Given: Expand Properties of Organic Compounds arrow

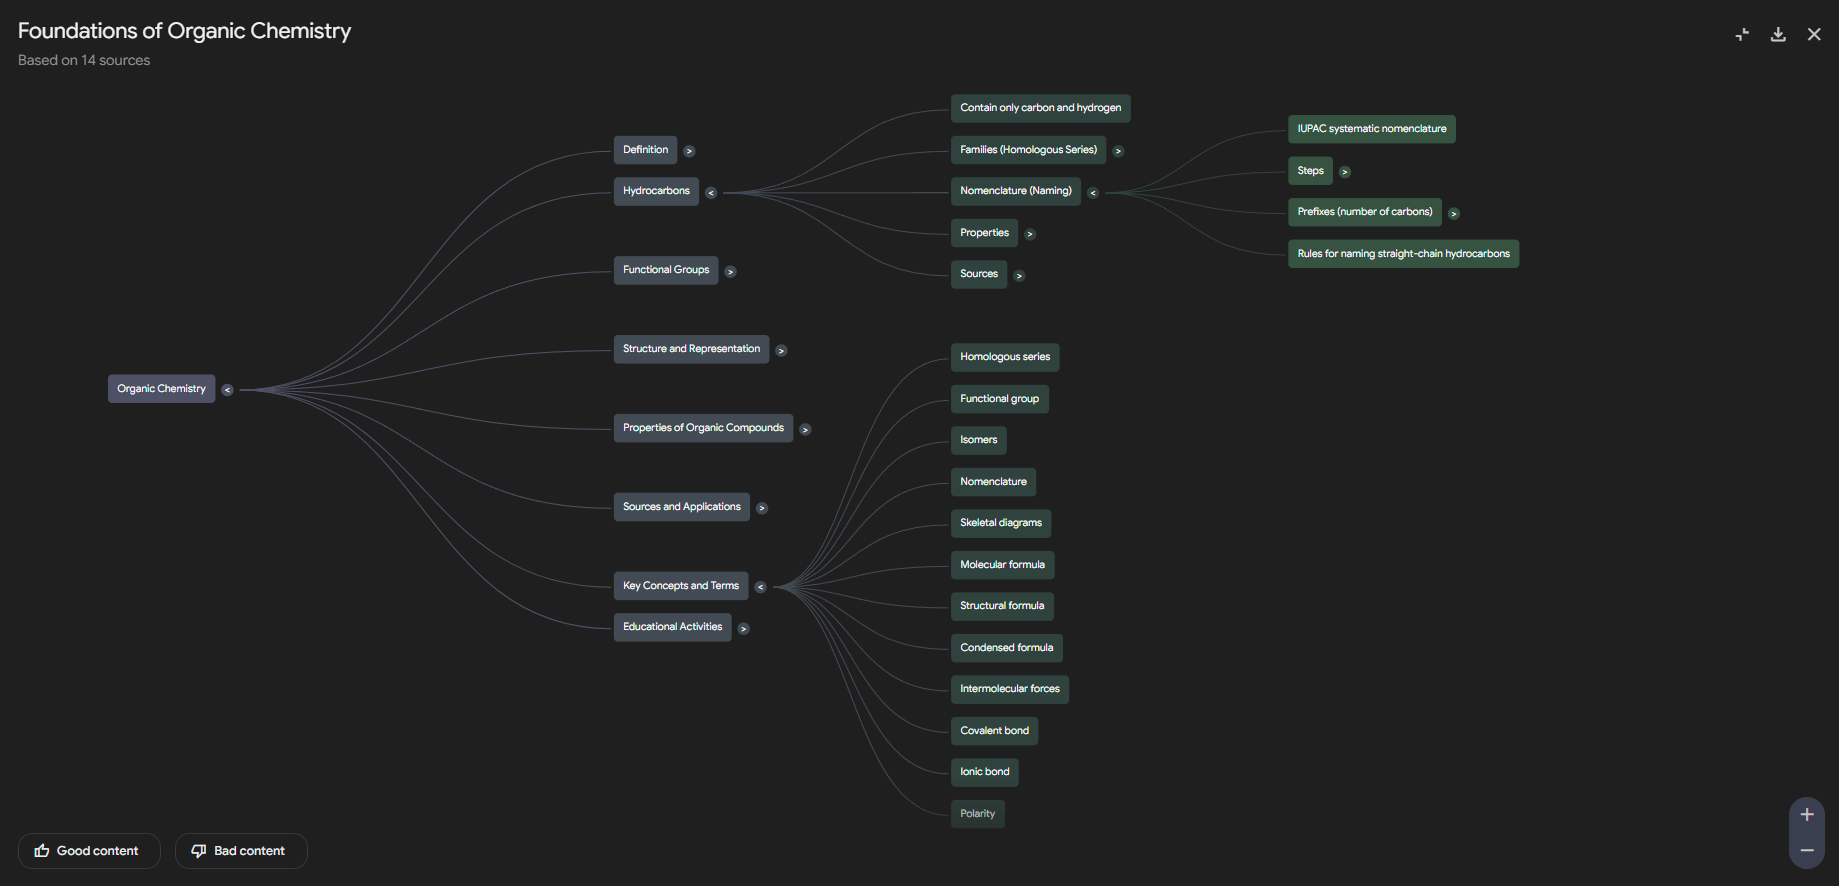Looking at the screenshot, I should 805,430.
